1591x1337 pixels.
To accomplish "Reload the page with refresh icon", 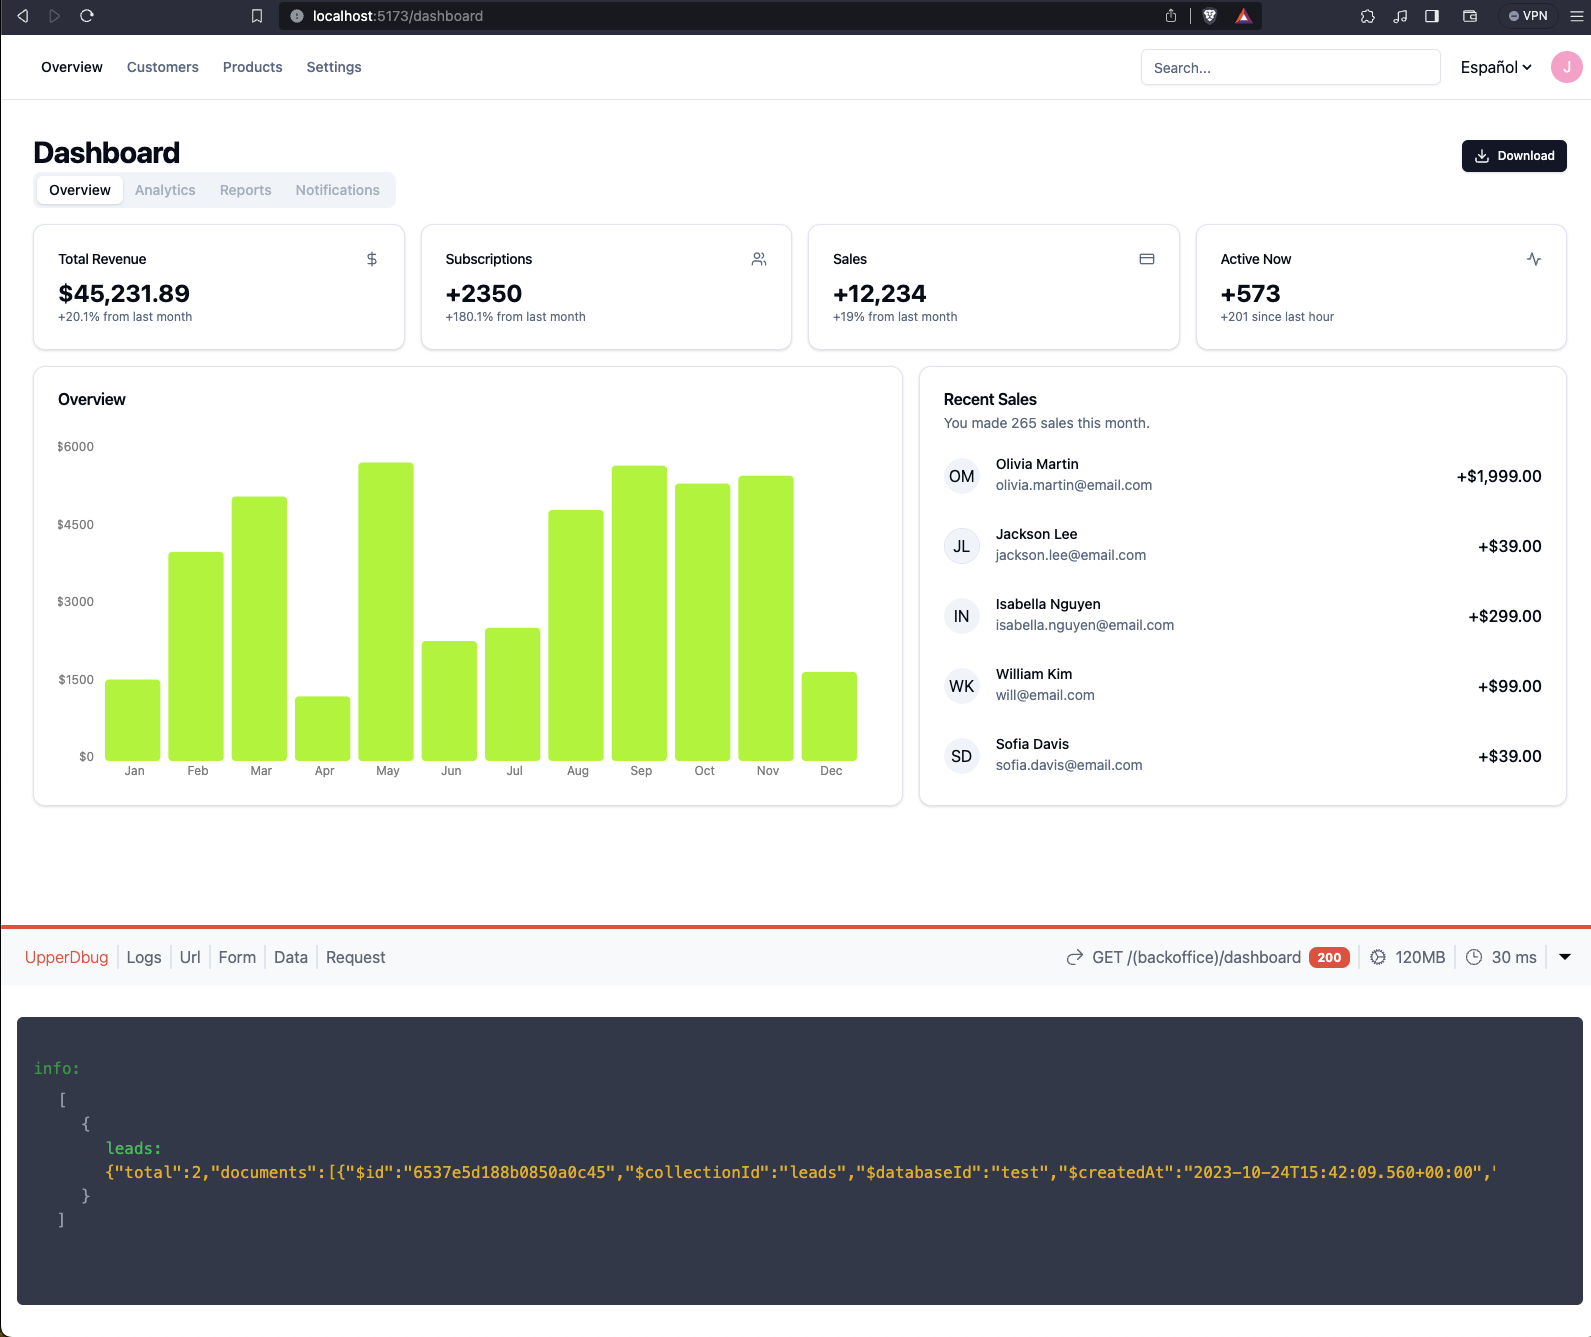I will (87, 16).
